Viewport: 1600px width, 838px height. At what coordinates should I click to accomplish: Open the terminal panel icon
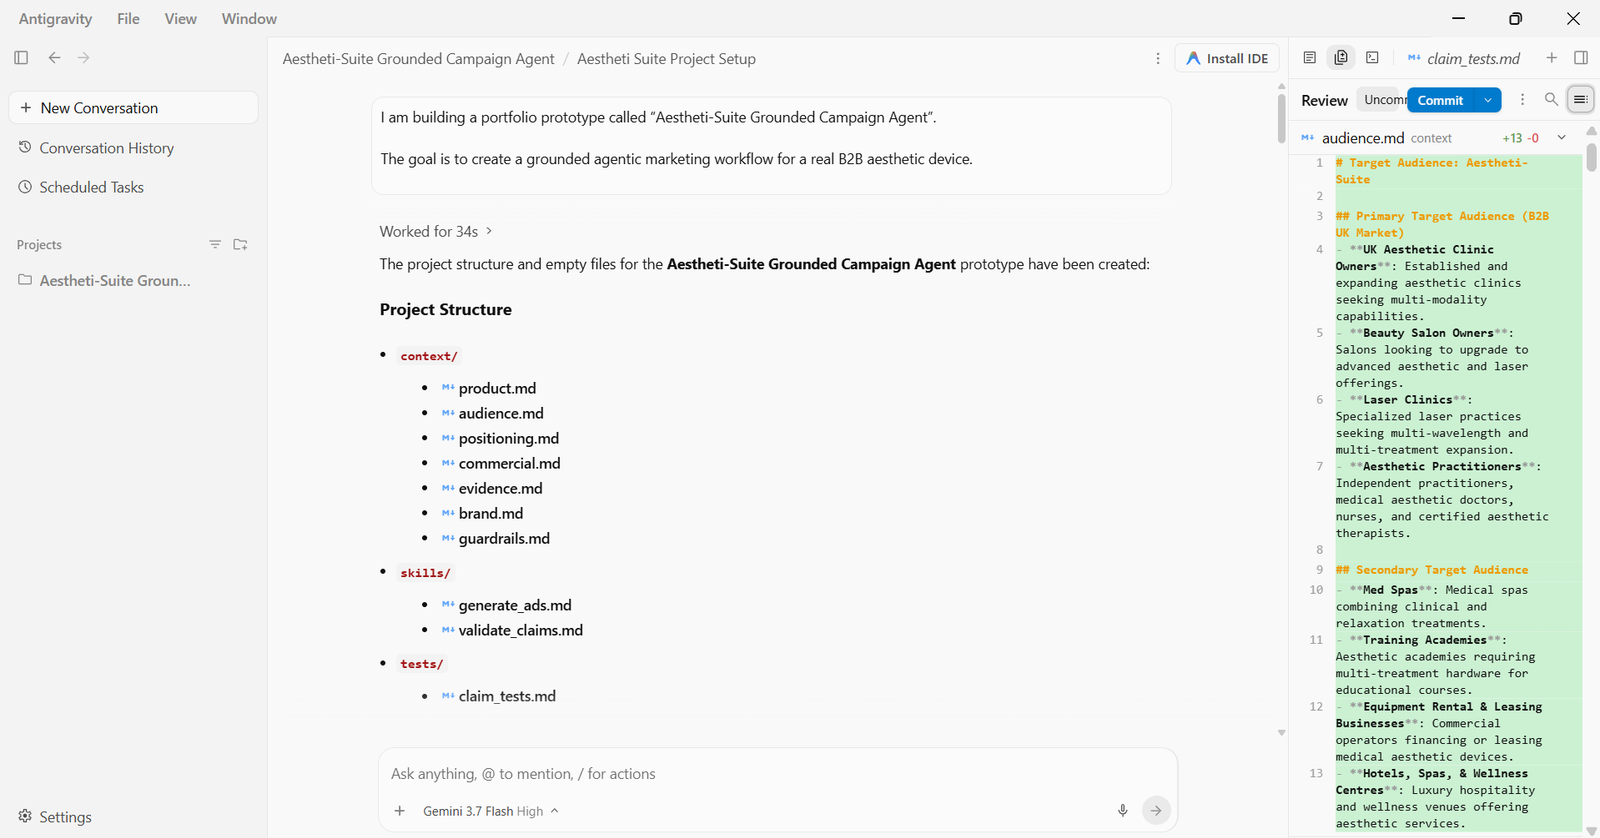(1373, 58)
